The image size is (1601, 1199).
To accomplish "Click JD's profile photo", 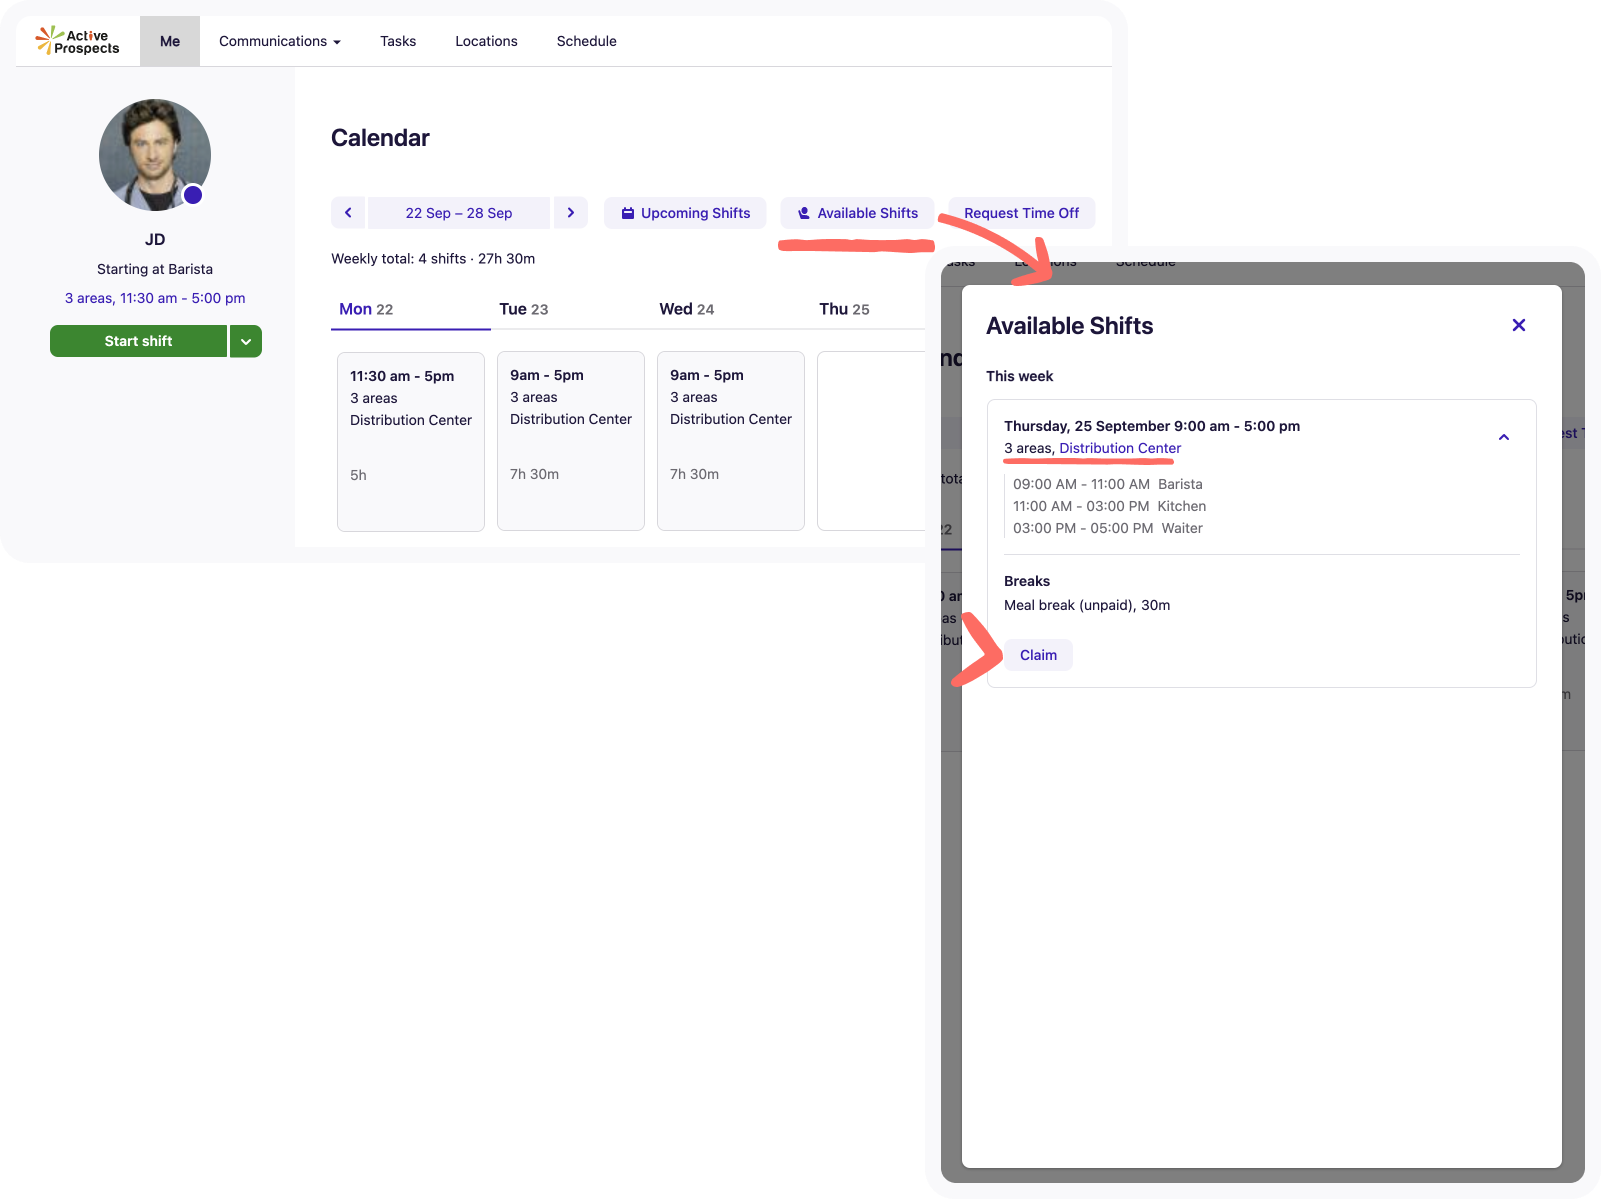I will (x=155, y=155).
